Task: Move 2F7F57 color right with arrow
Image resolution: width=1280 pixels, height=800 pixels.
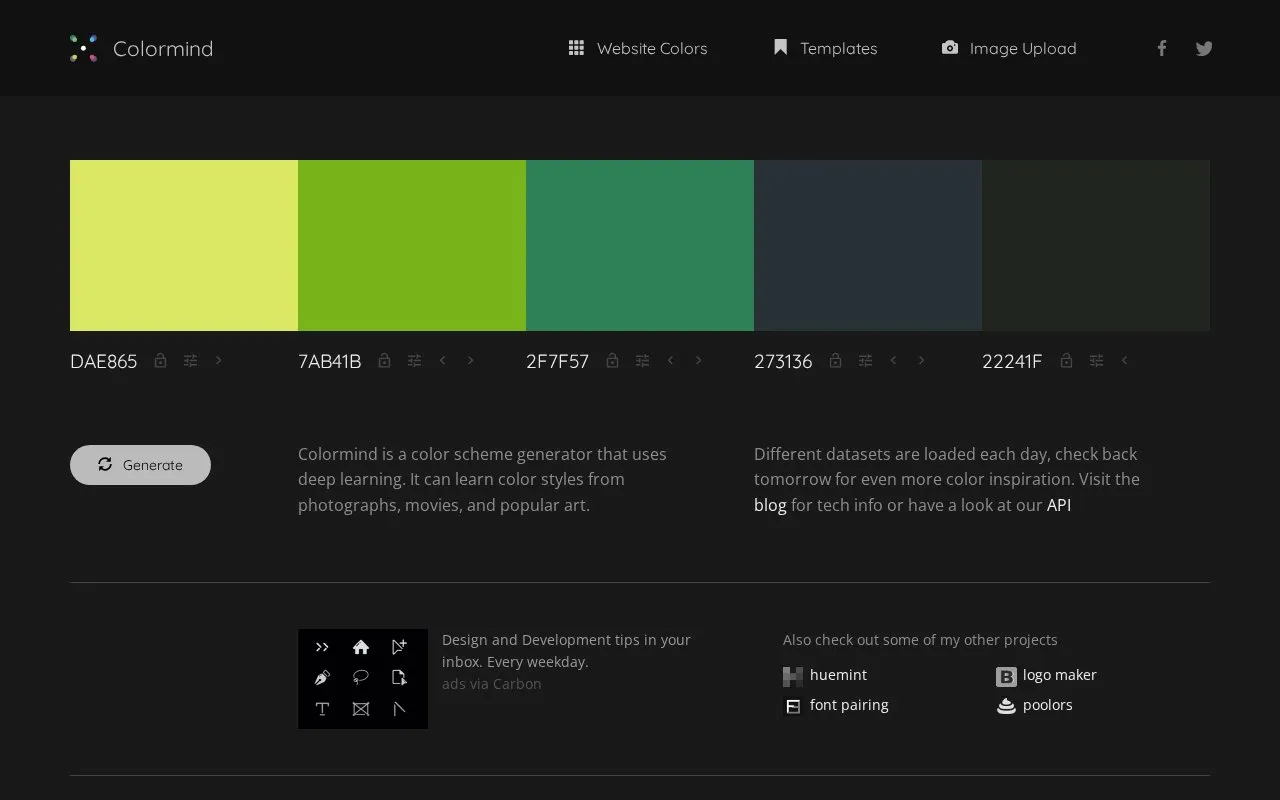Action: coord(699,360)
